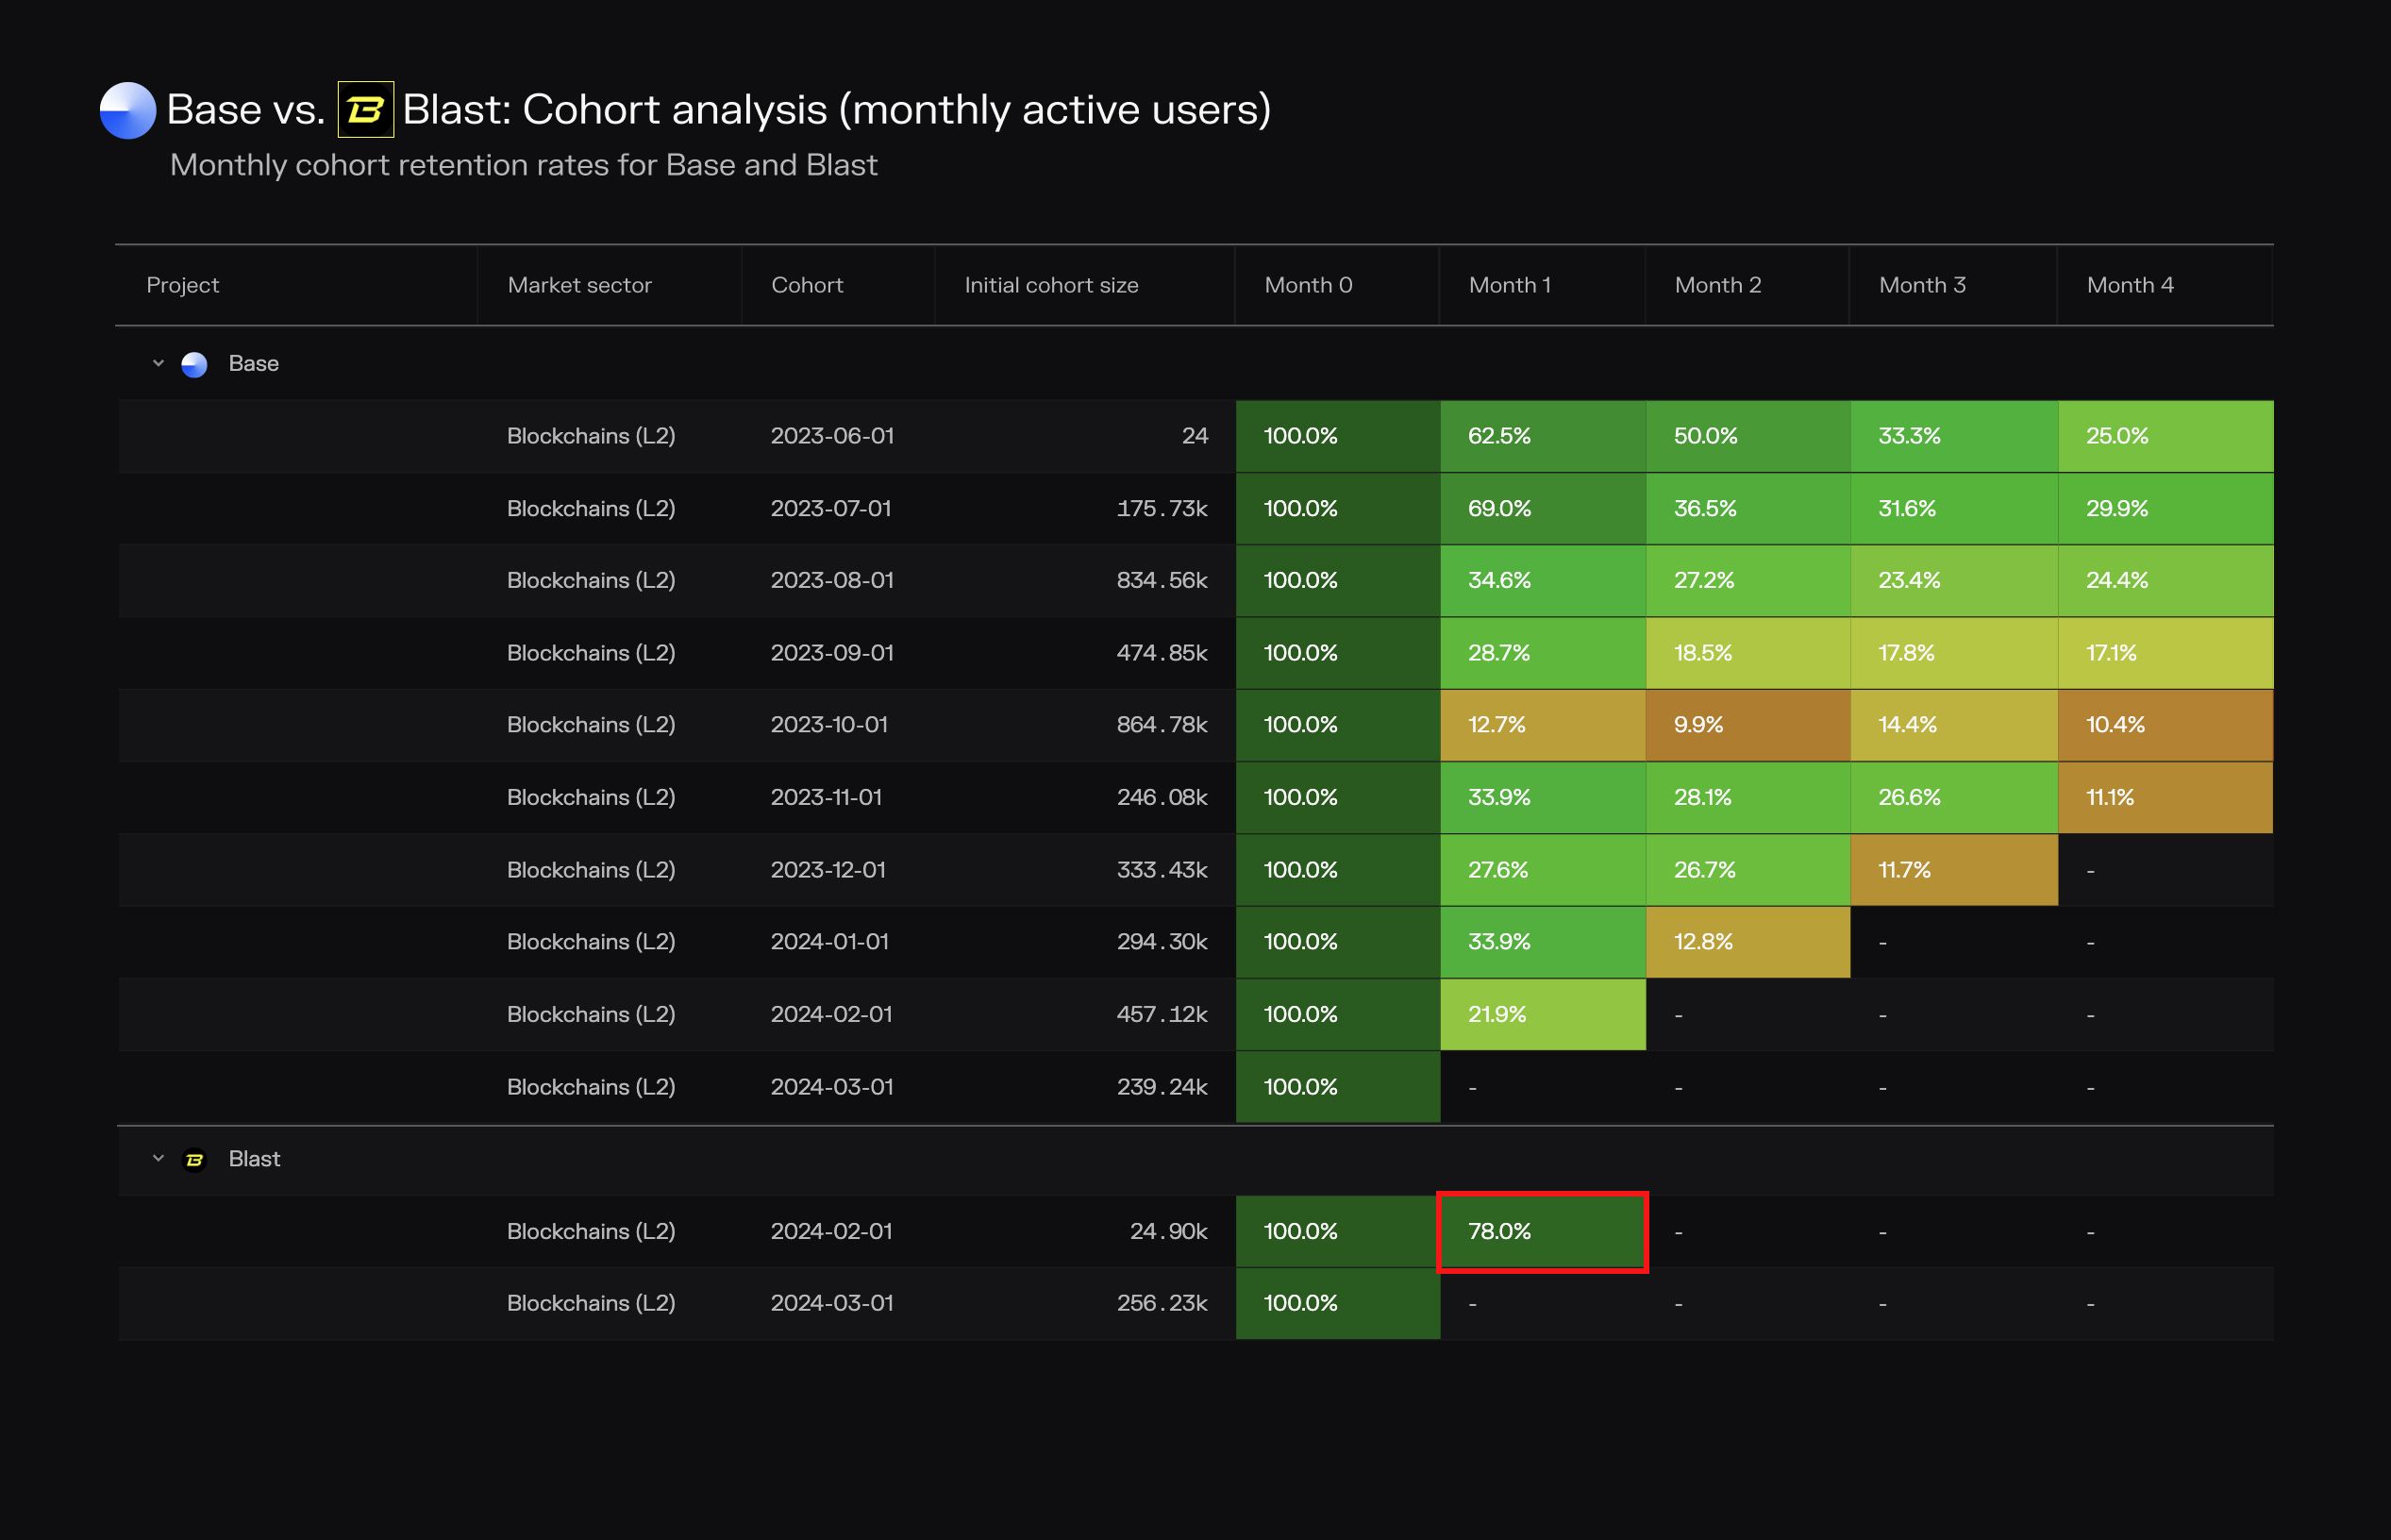The height and width of the screenshot is (1540, 2391).
Task: Click the 864.78k initial cohort size value
Action: [x=1162, y=725]
